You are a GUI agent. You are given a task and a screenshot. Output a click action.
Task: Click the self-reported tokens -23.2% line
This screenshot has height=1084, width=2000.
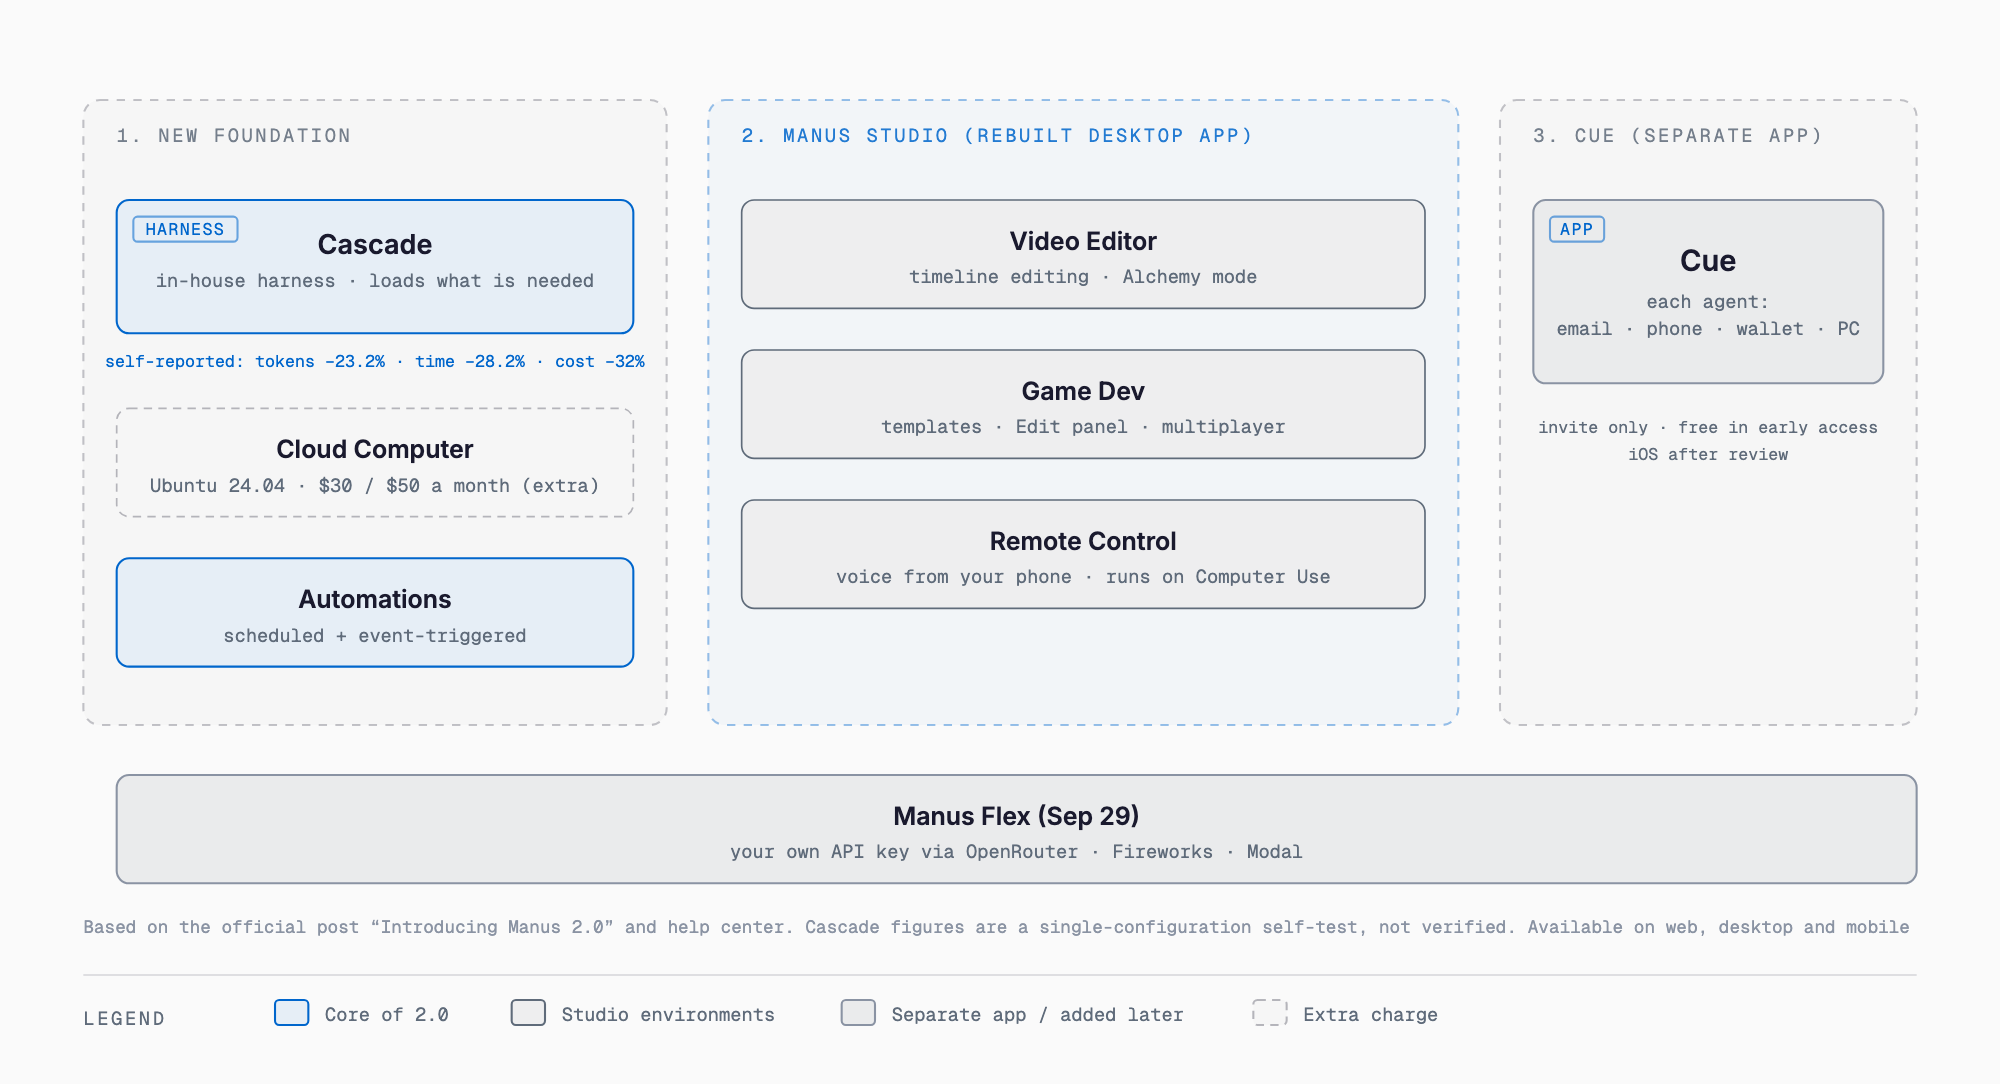pyautogui.click(x=375, y=361)
